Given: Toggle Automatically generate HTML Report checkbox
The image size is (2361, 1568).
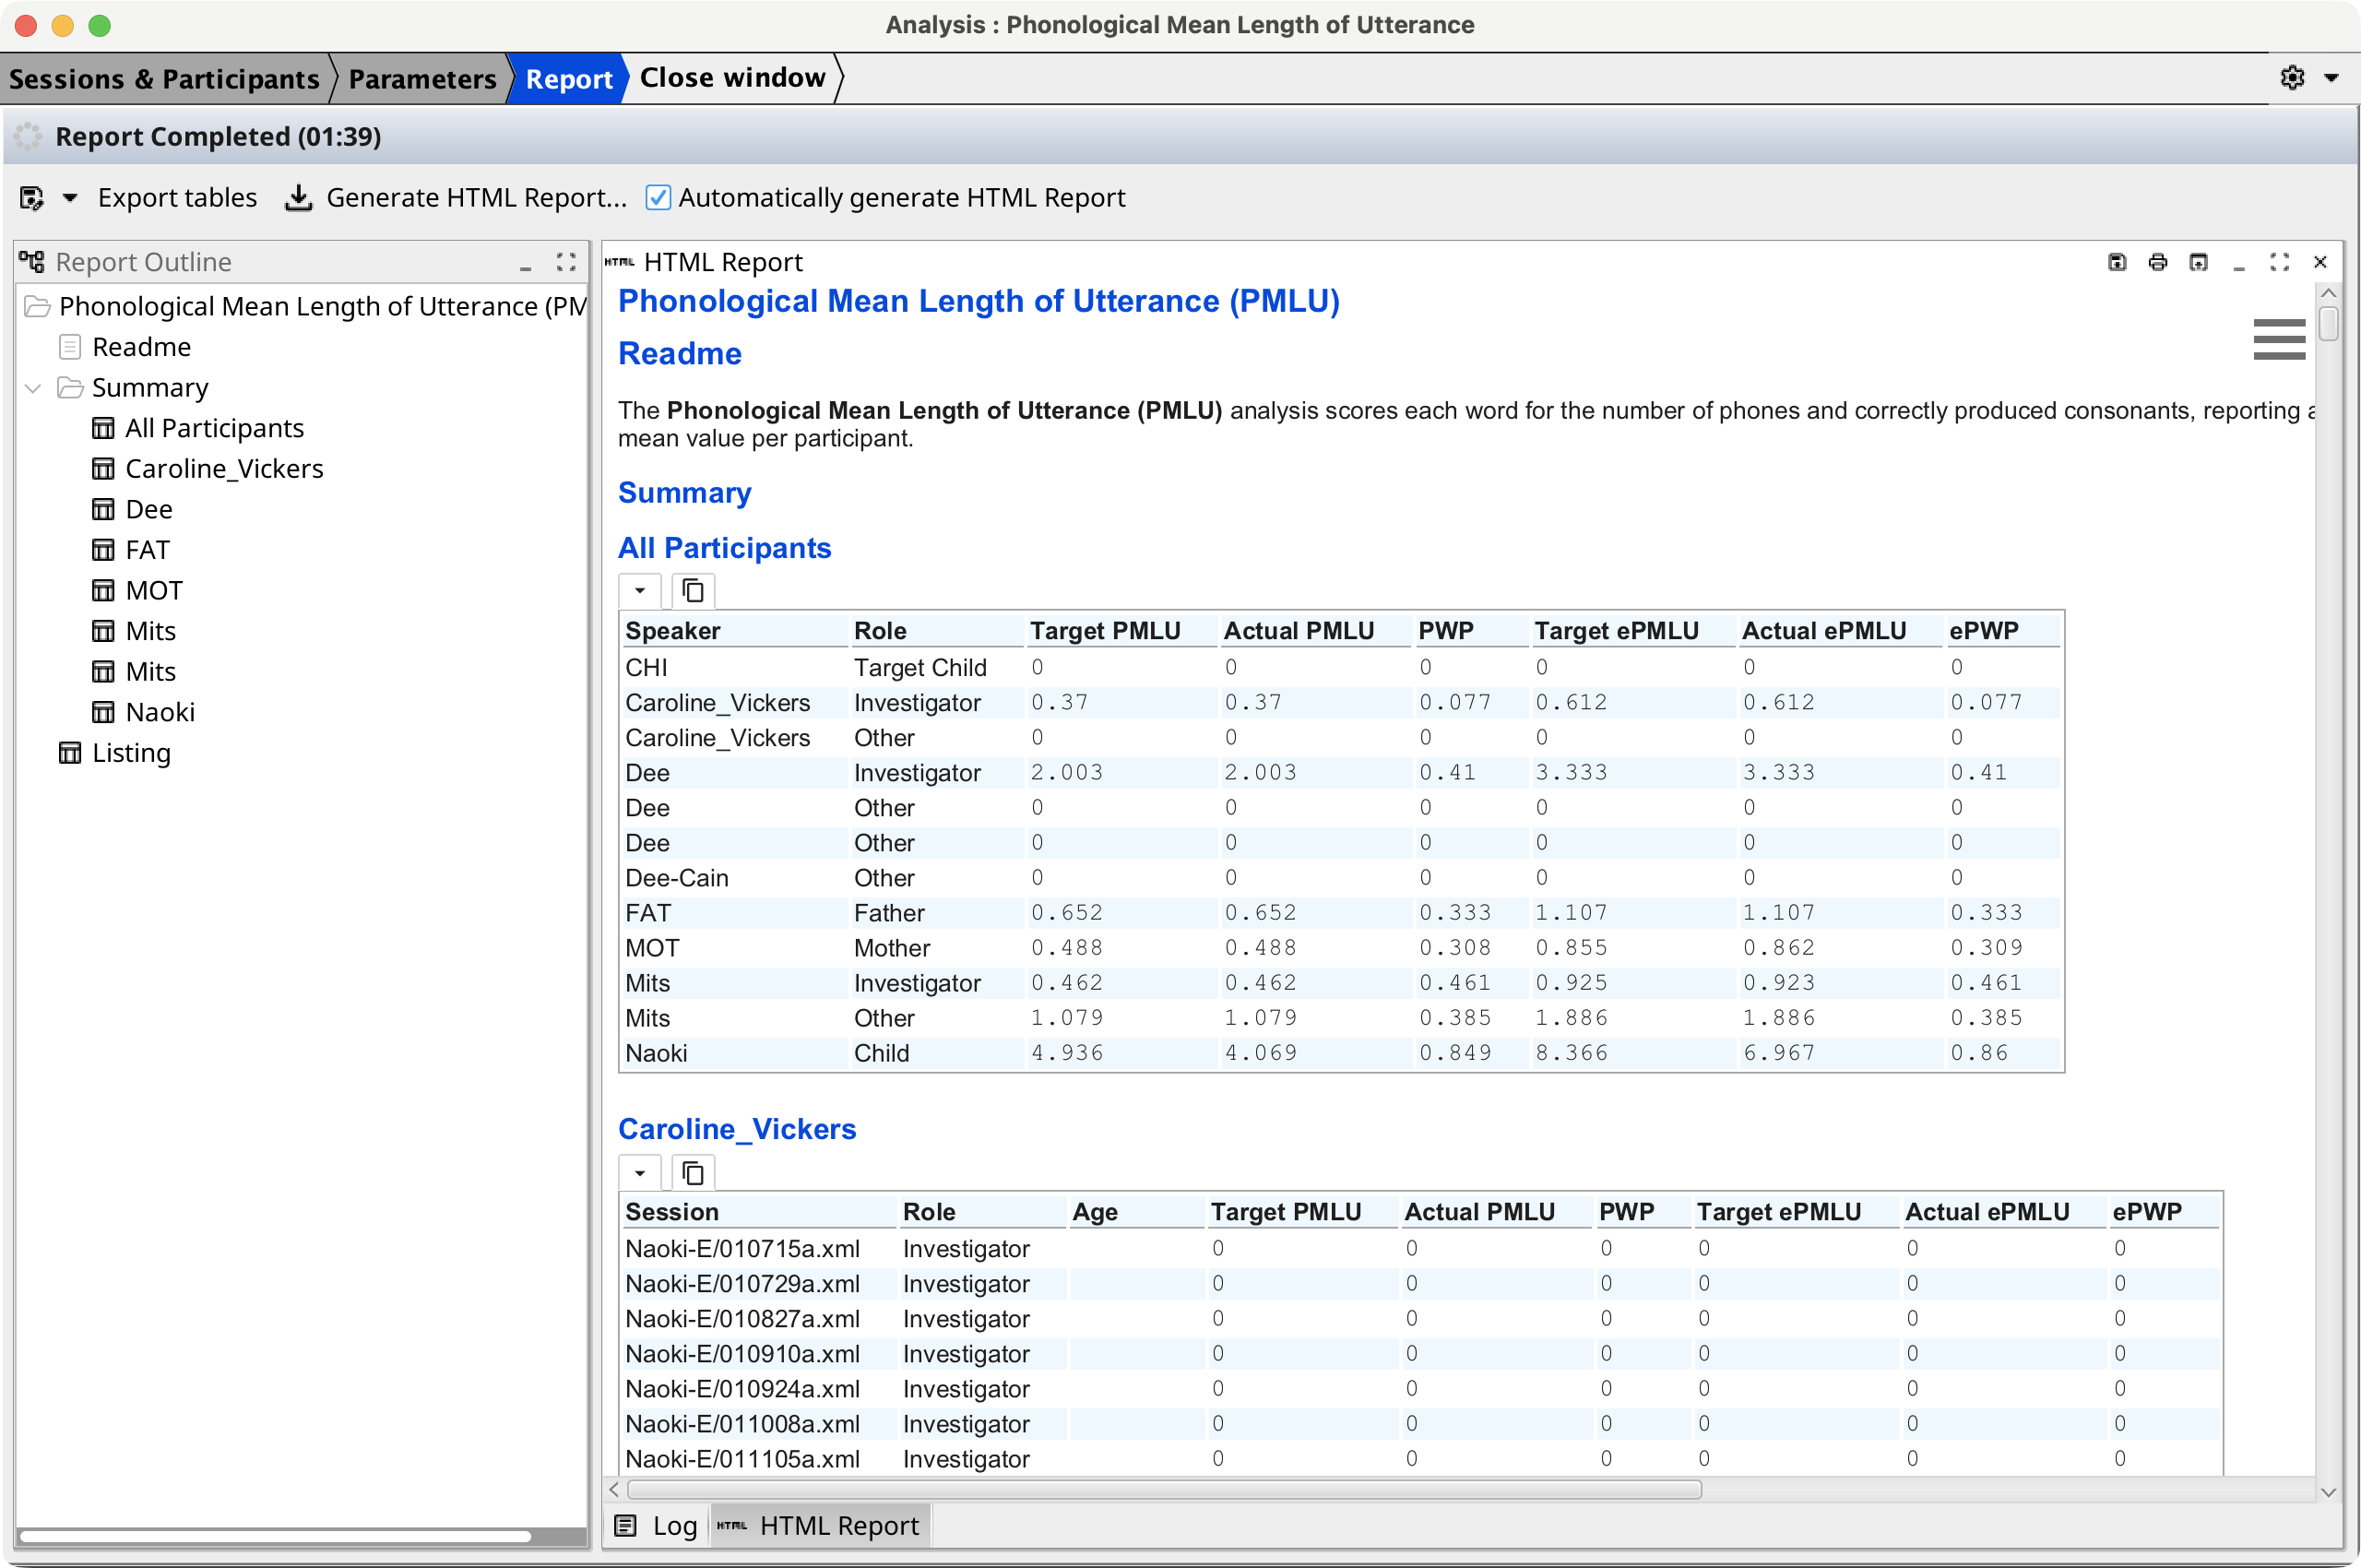Looking at the screenshot, I should 657,198.
